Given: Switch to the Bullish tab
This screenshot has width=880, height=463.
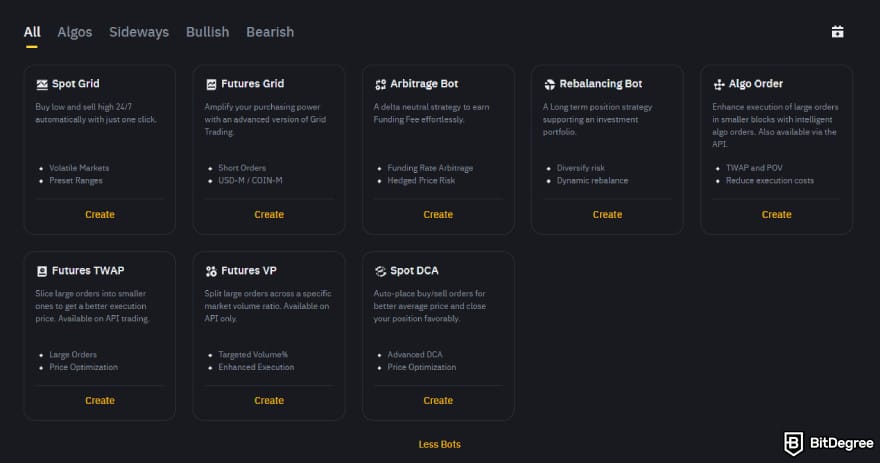Looking at the screenshot, I should coord(208,32).
